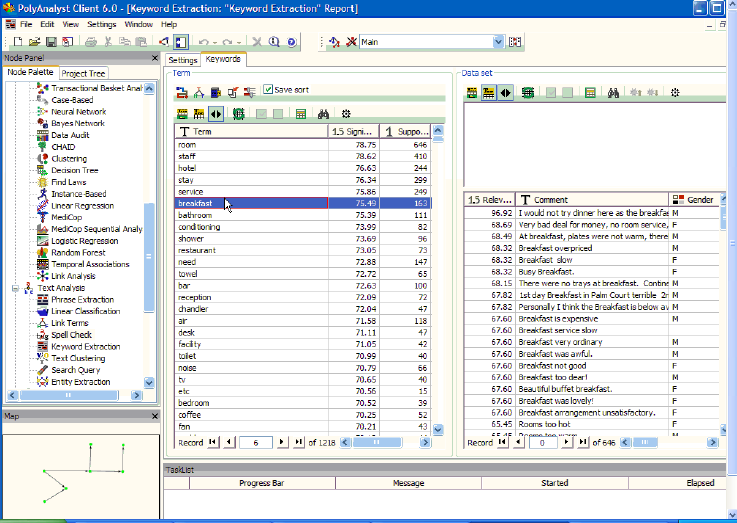Screen dimensions: 737x523
Task: Select the Neural Network node icon
Action: [x=43, y=112]
